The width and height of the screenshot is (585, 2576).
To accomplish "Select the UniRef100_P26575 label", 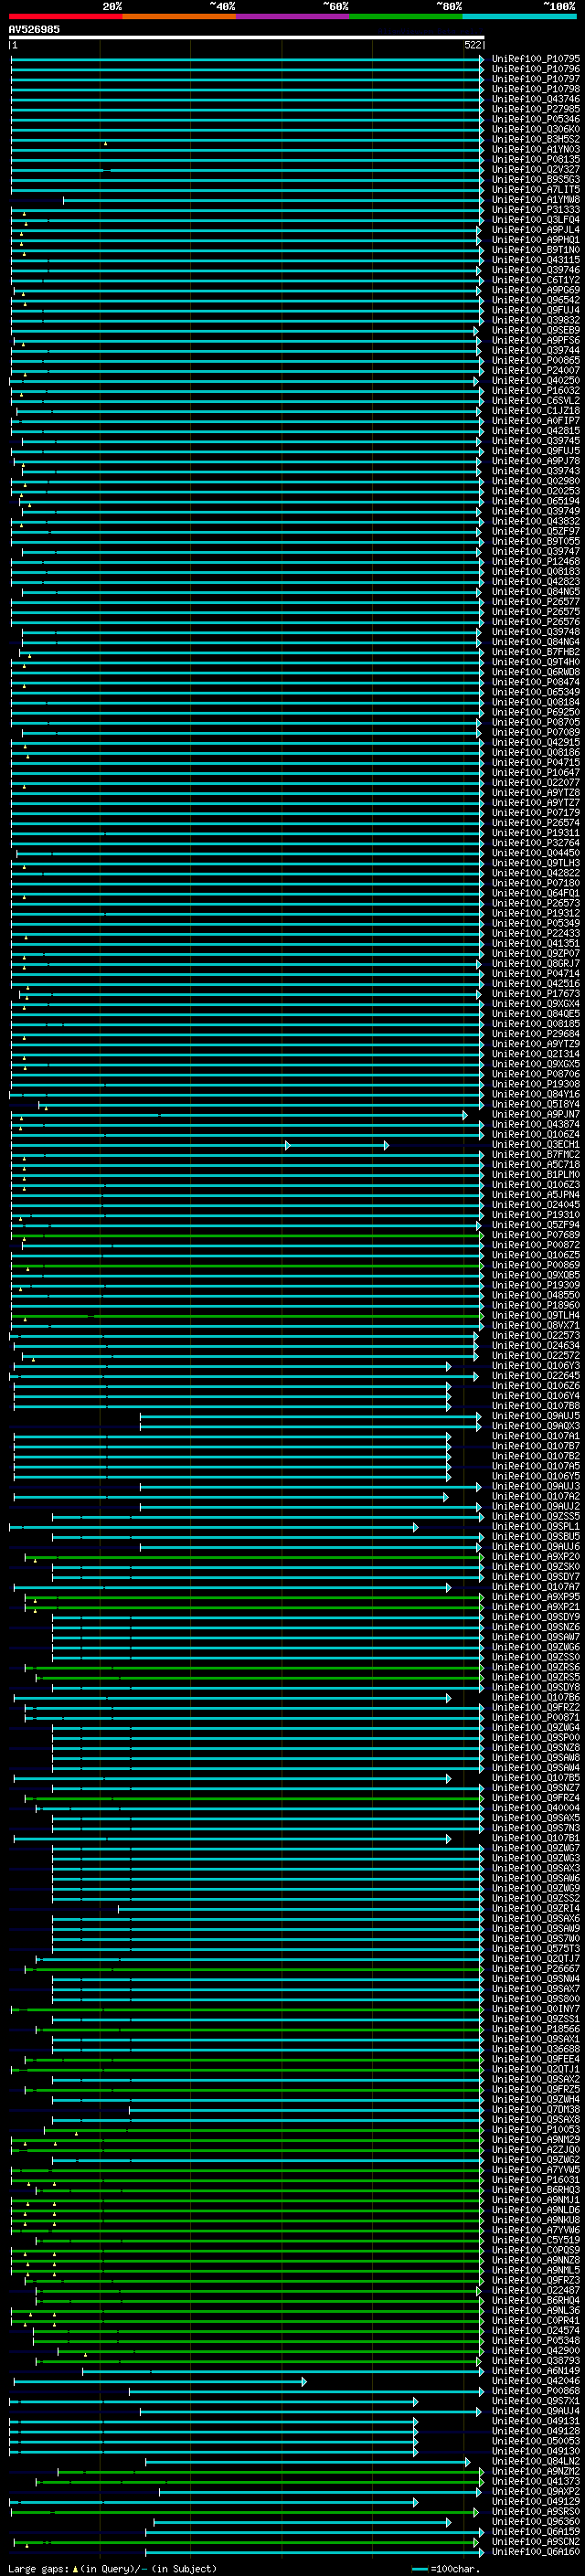I will click(x=536, y=611).
